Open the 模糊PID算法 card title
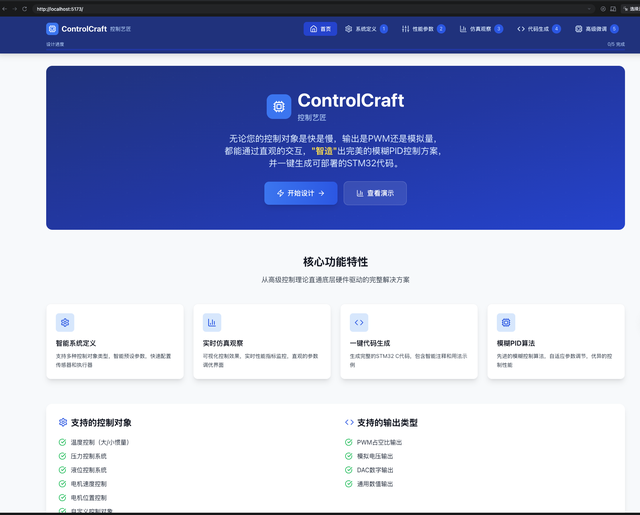 point(516,343)
